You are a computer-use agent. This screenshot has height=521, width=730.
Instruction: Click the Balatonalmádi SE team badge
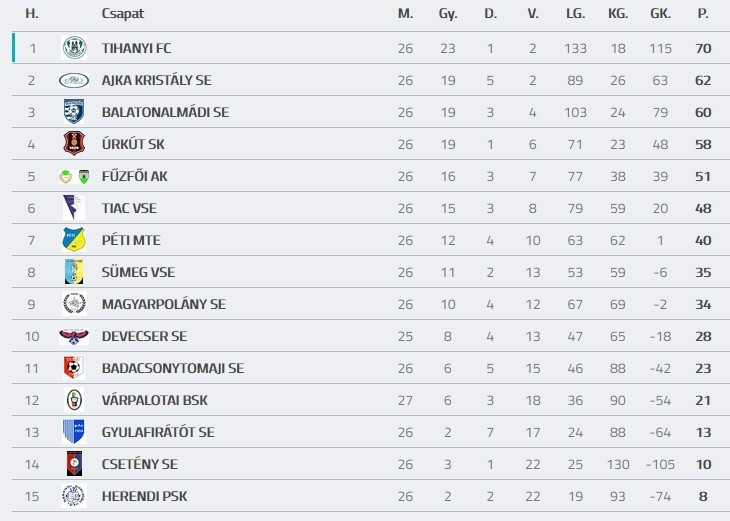(74, 112)
